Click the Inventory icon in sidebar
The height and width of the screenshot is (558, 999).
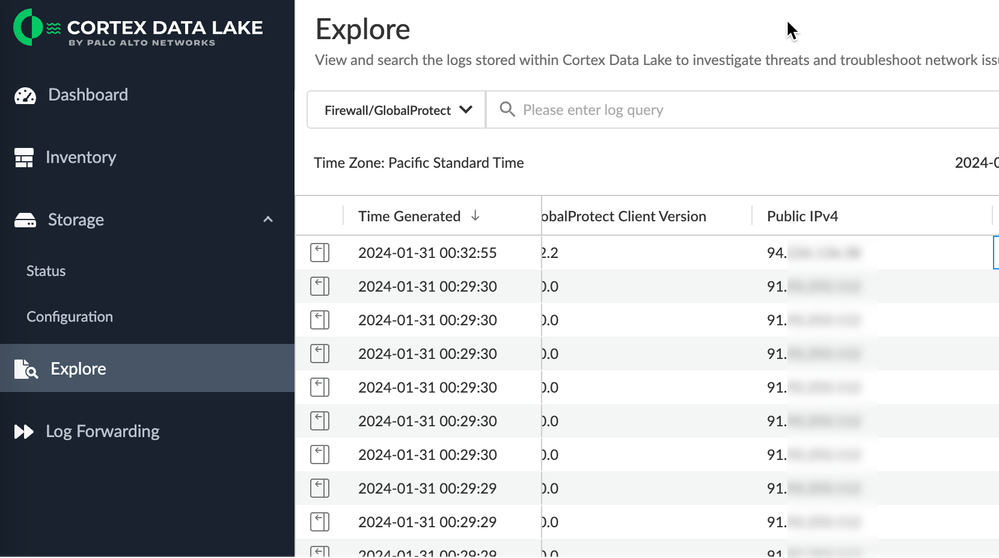point(24,158)
